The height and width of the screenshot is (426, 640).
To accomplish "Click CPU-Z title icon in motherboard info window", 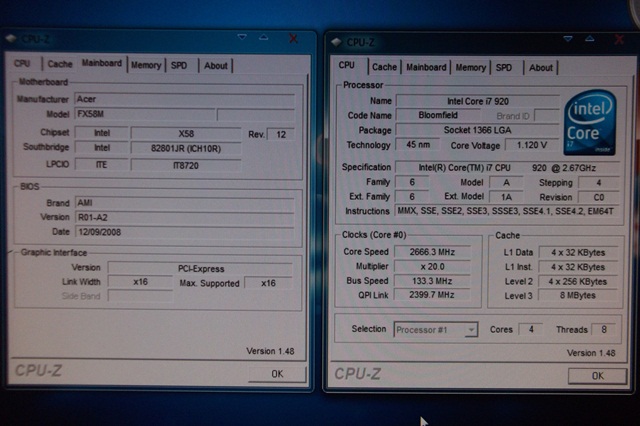I will pos(11,38).
